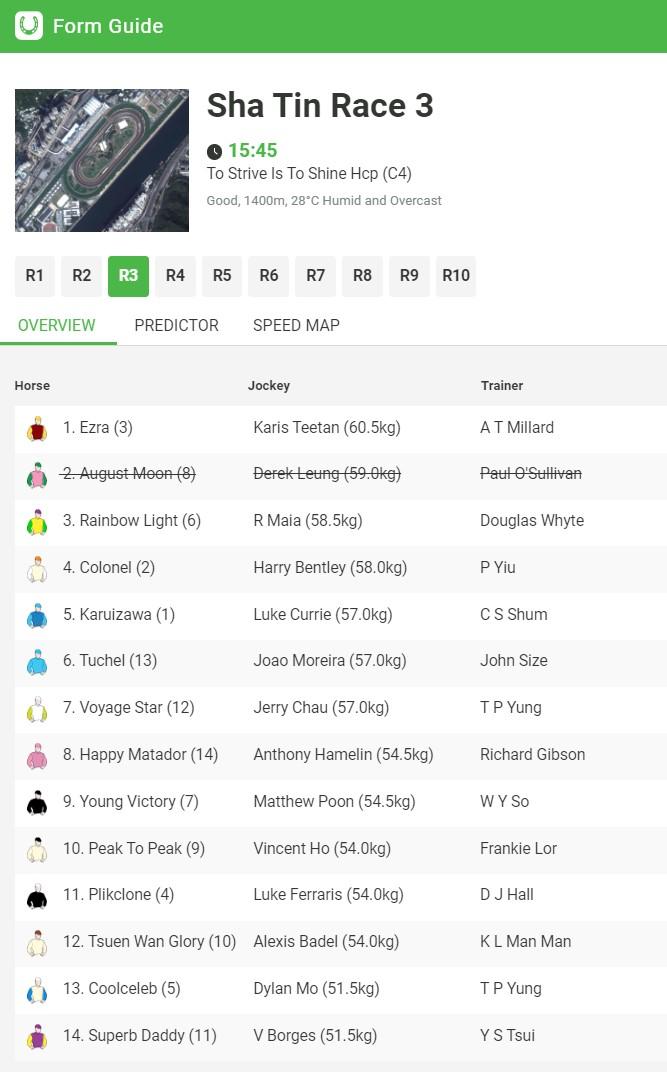Viewport: 667px width, 1072px height.
Task: Click Happy Matador's pink jockey silk icon
Action: pos(37,756)
